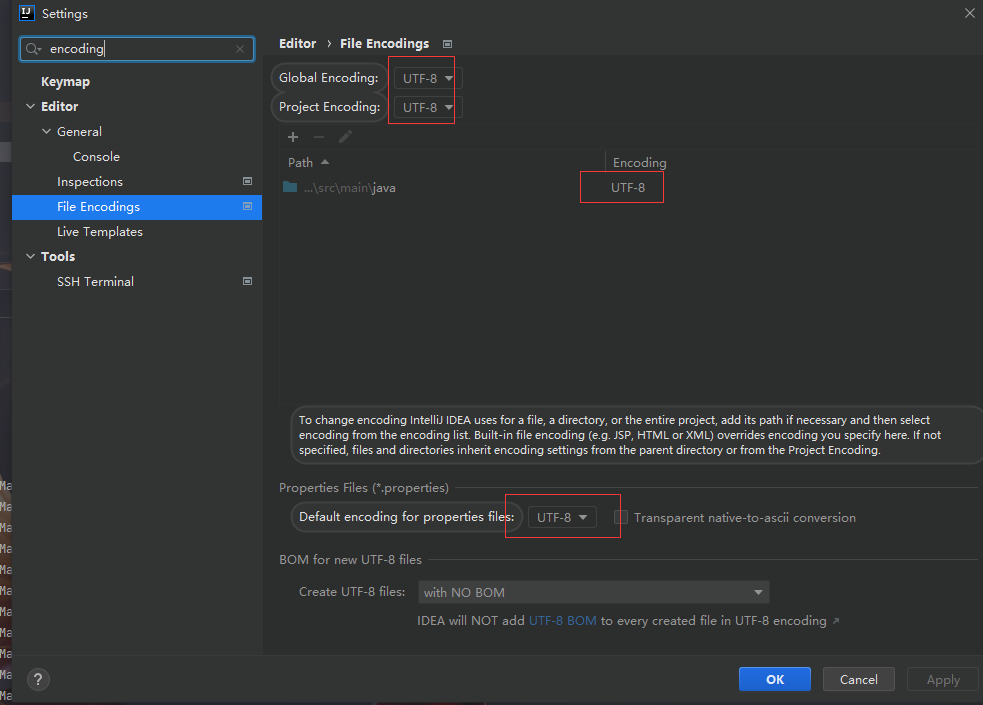983x705 pixels.
Task: Click project-level icon next to SSH Terminal
Action: click(x=248, y=281)
